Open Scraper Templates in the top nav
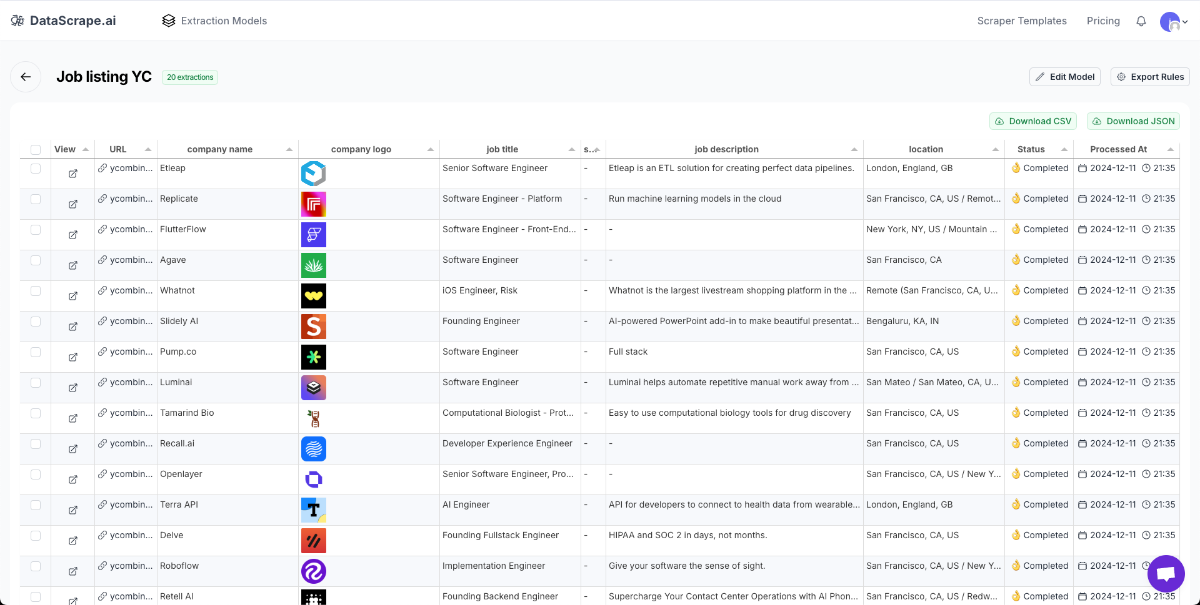Viewport: 1200px width, 605px height. coord(1022,21)
